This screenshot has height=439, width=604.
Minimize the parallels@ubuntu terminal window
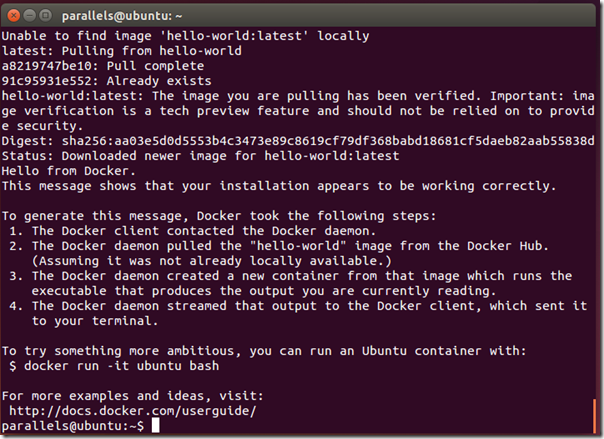[x=30, y=15]
